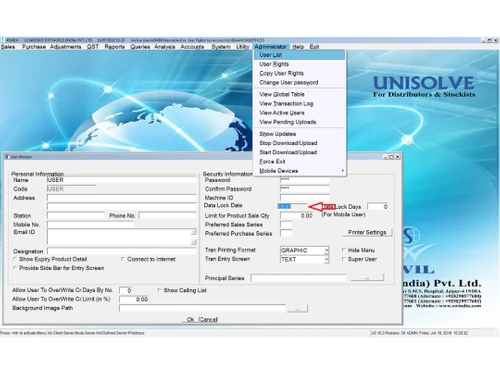
Task: Click the Code input field
Action: 71,189
